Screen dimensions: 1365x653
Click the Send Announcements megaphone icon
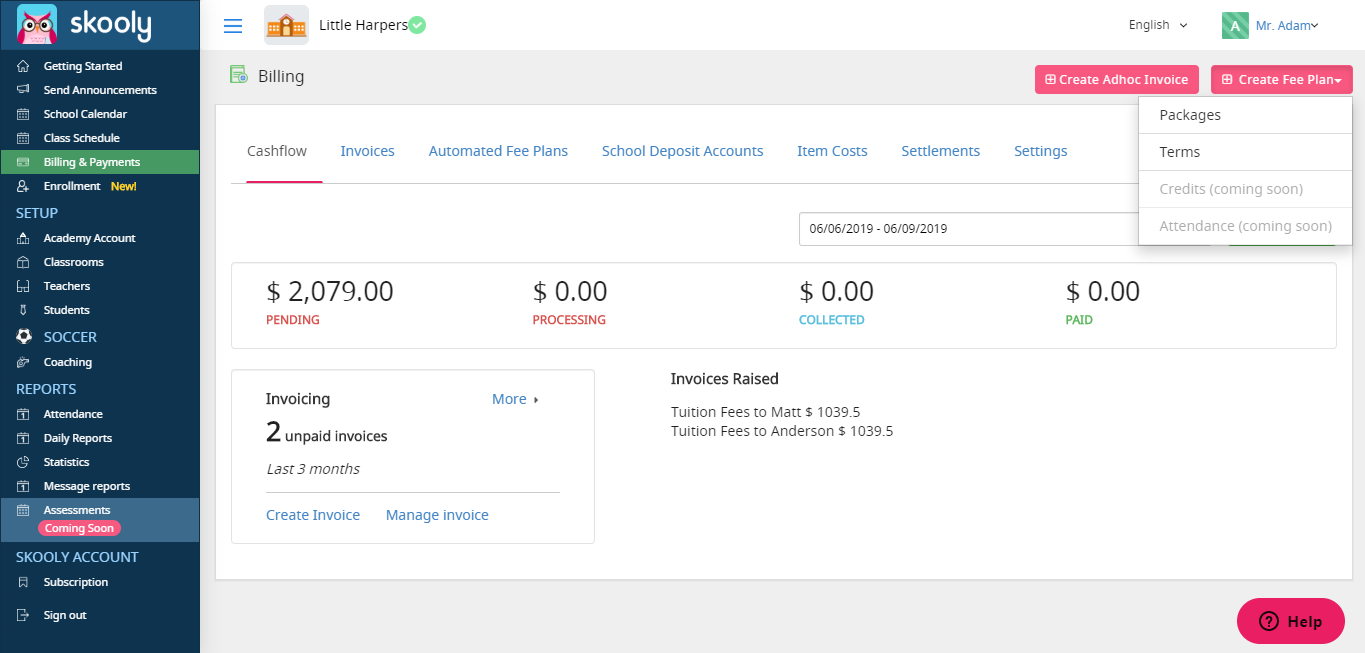pyautogui.click(x=23, y=90)
